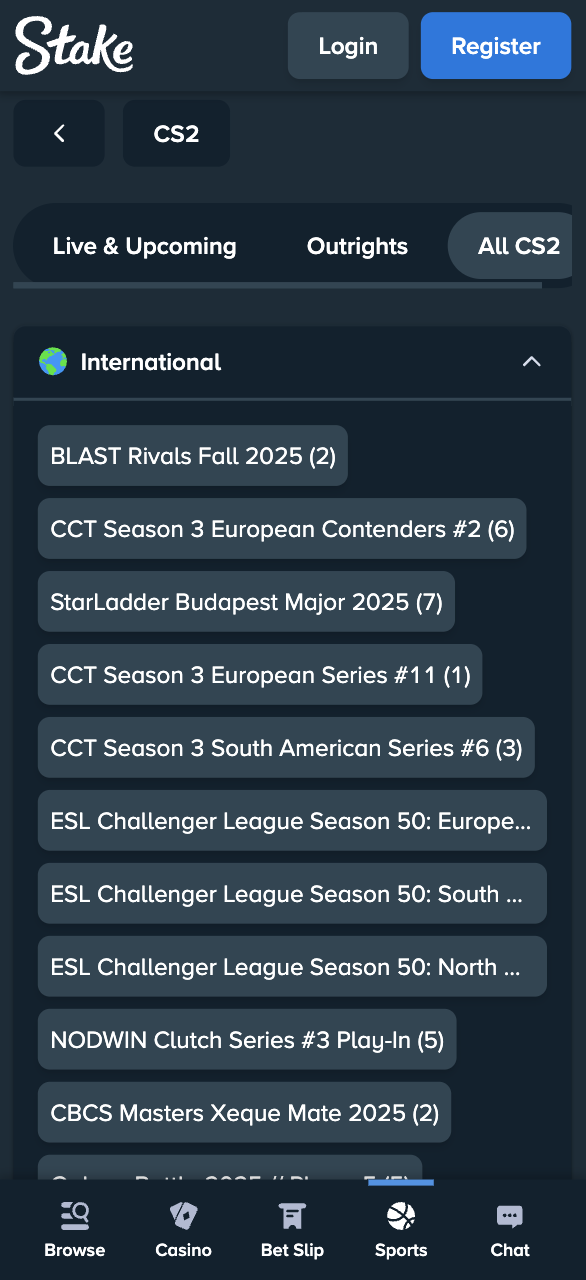Open BLAST Rivals Fall 2025 matches
The height and width of the screenshot is (1280, 586).
192,456
